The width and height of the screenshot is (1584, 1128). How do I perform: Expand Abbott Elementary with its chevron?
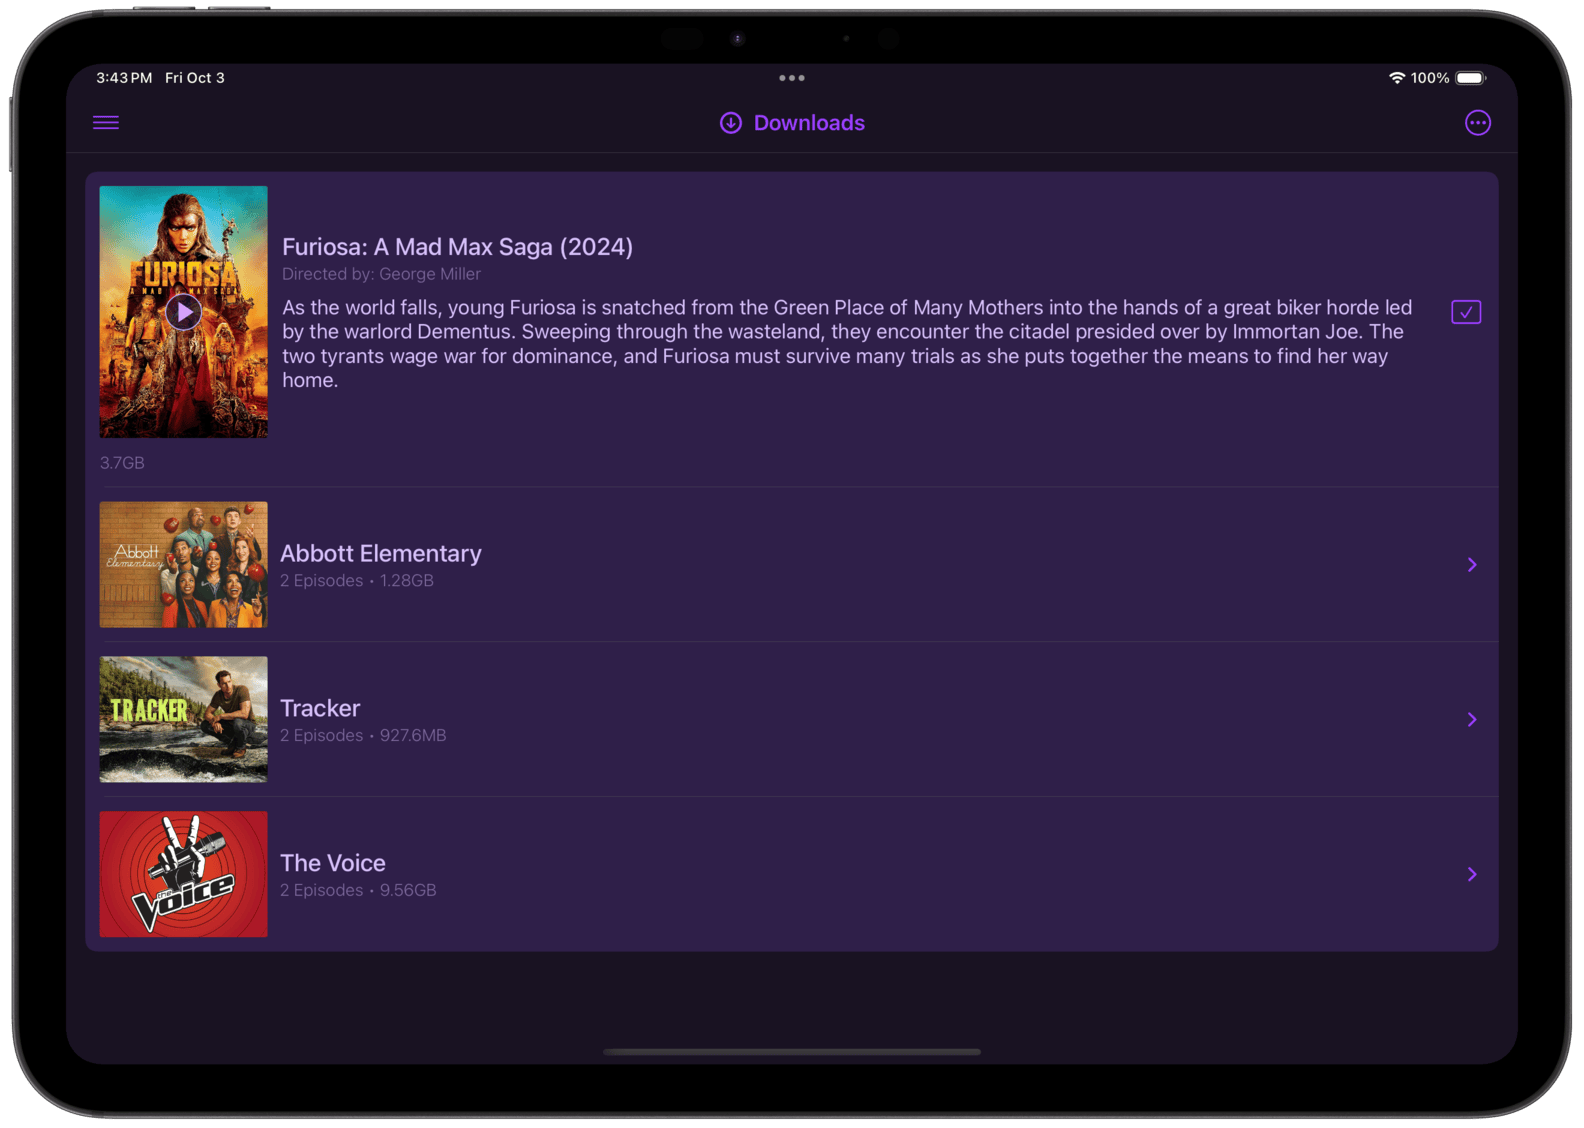point(1471,565)
